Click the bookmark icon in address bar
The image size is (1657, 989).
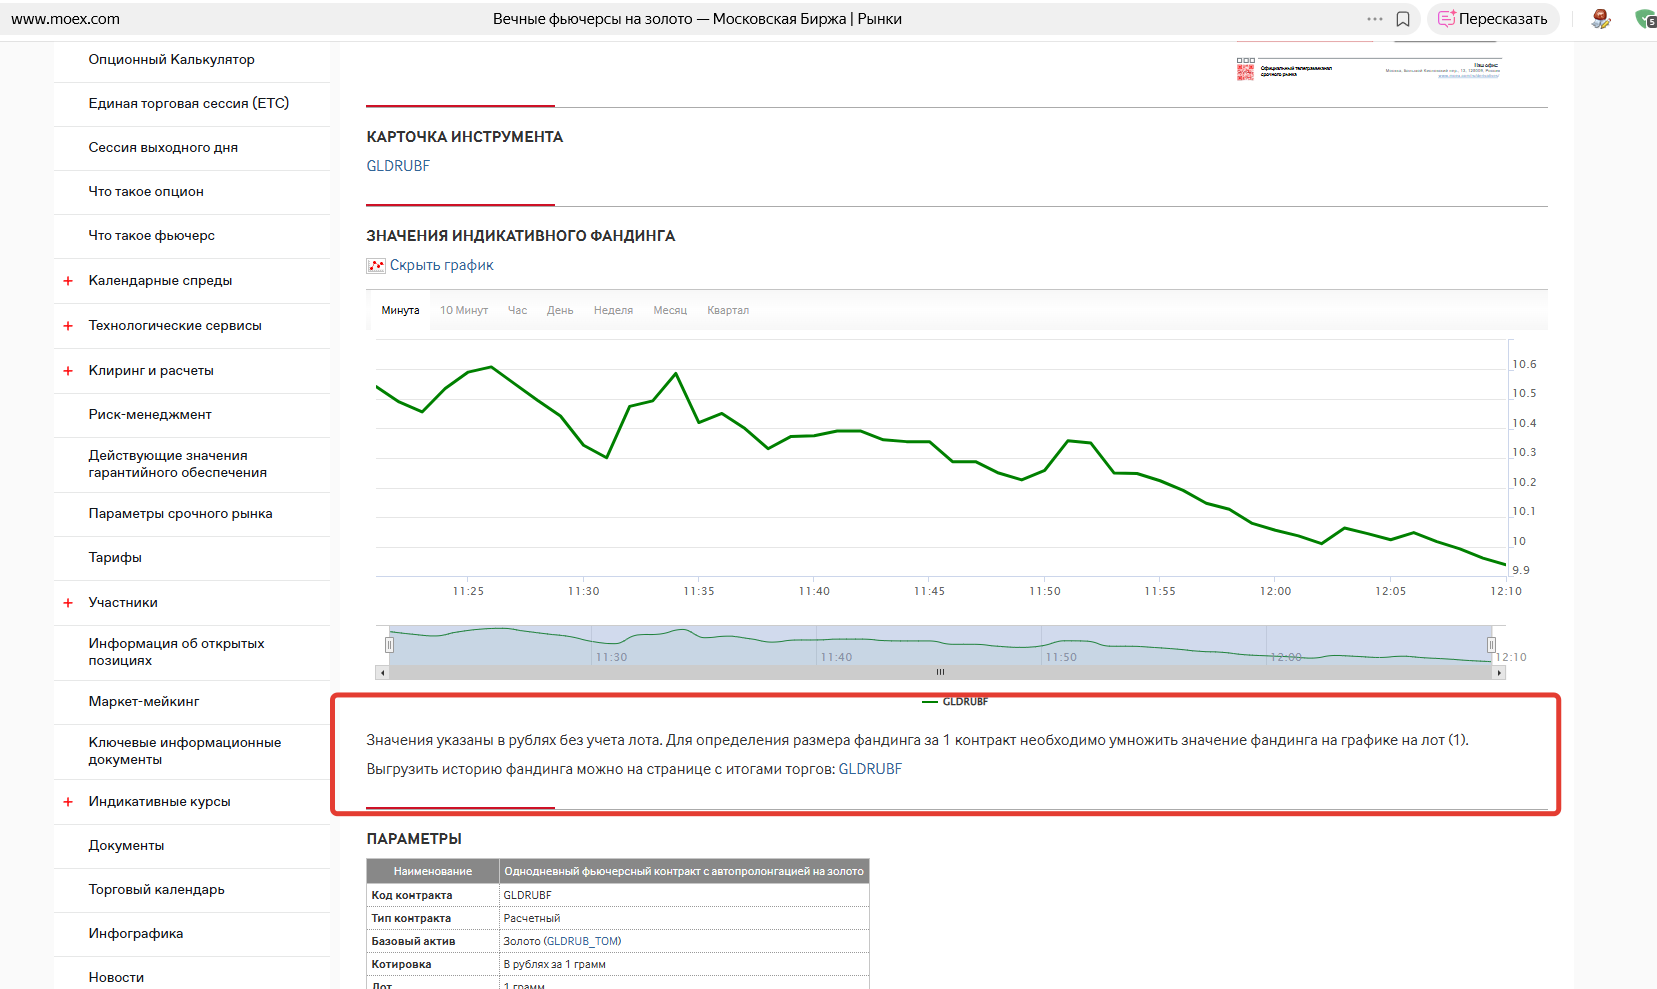click(1403, 19)
